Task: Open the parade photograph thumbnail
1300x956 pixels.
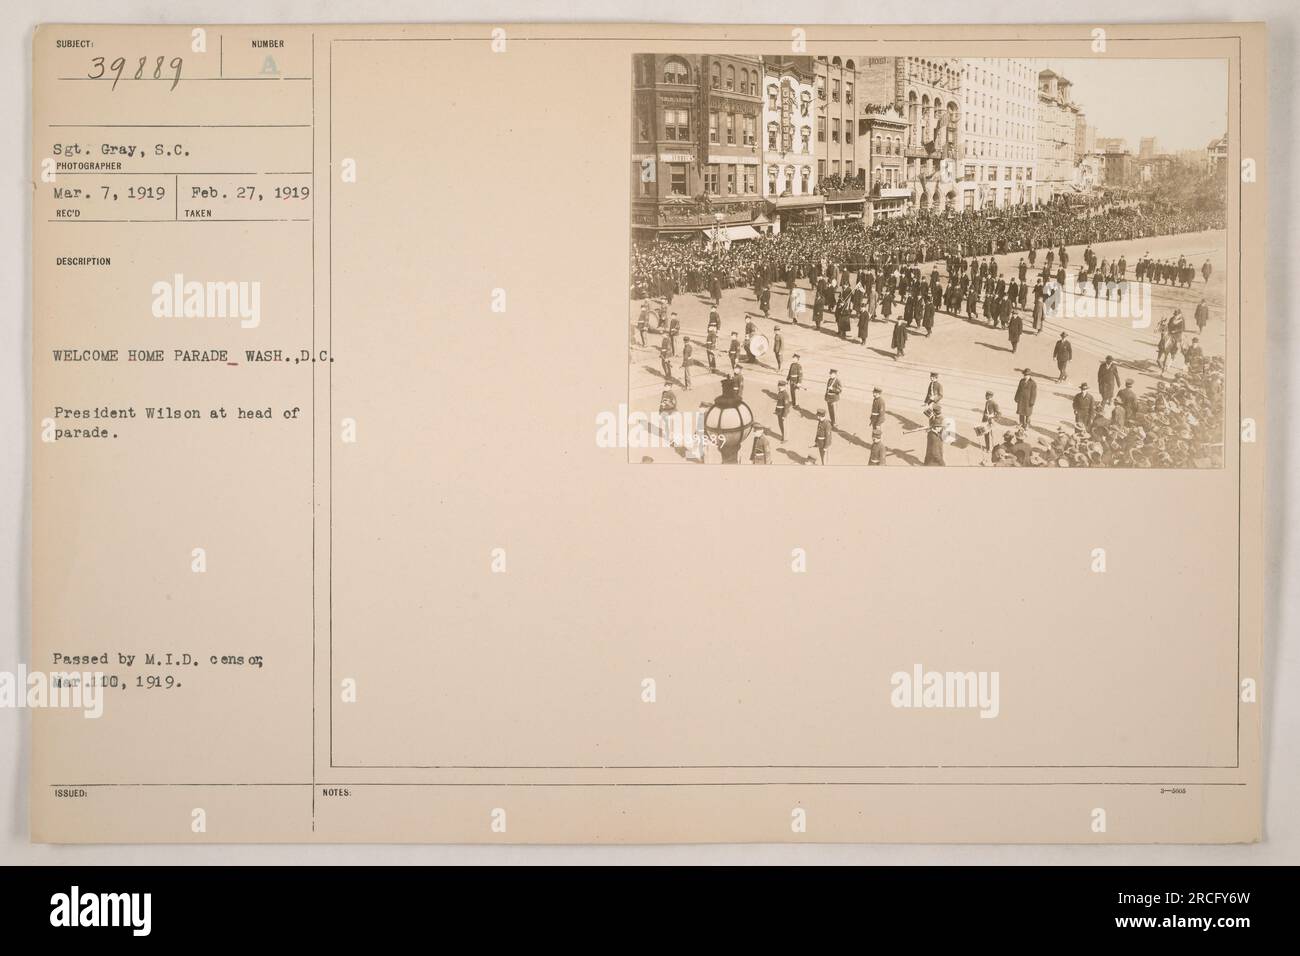Action: pos(927,260)
